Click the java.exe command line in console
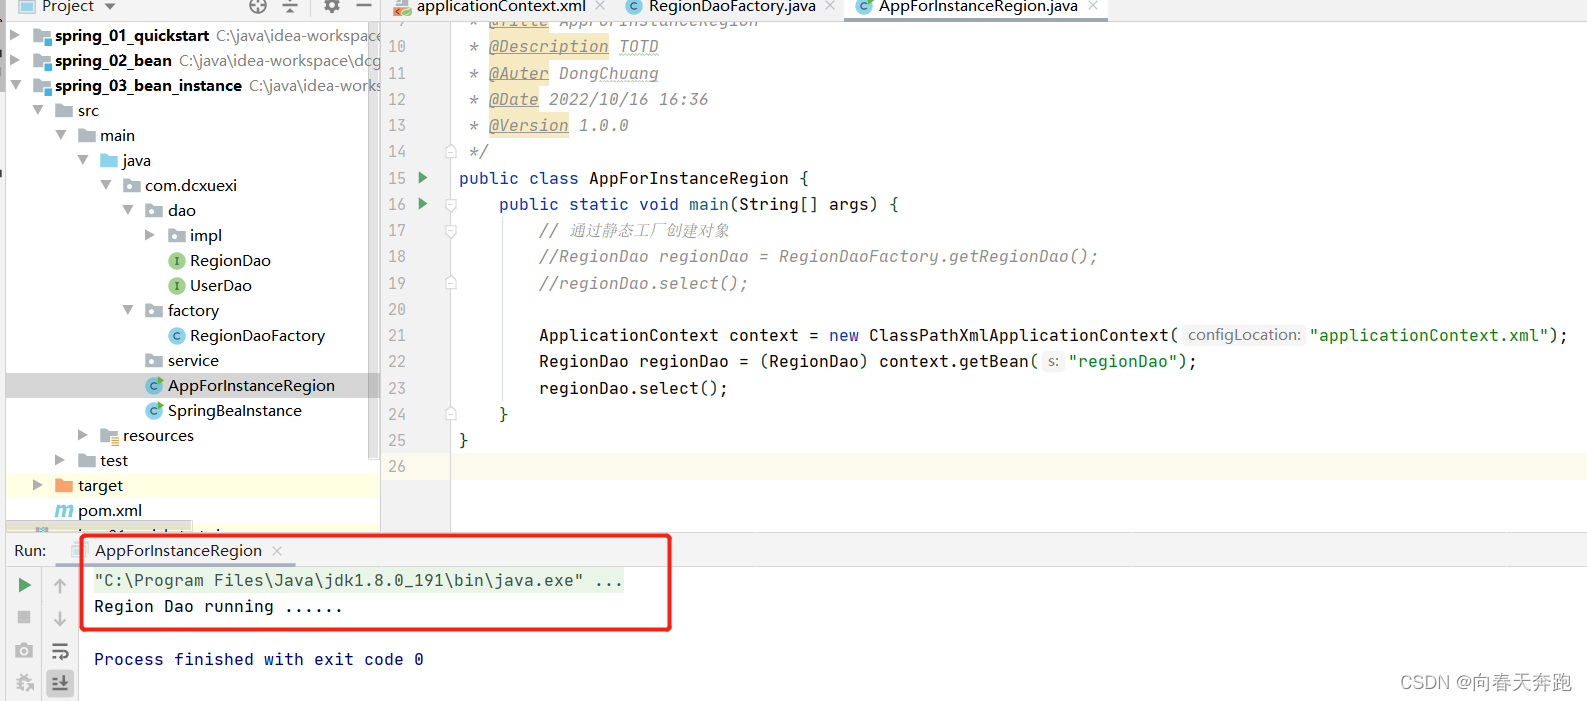The width and height of the screenshot is (1587, 701). 359,581
